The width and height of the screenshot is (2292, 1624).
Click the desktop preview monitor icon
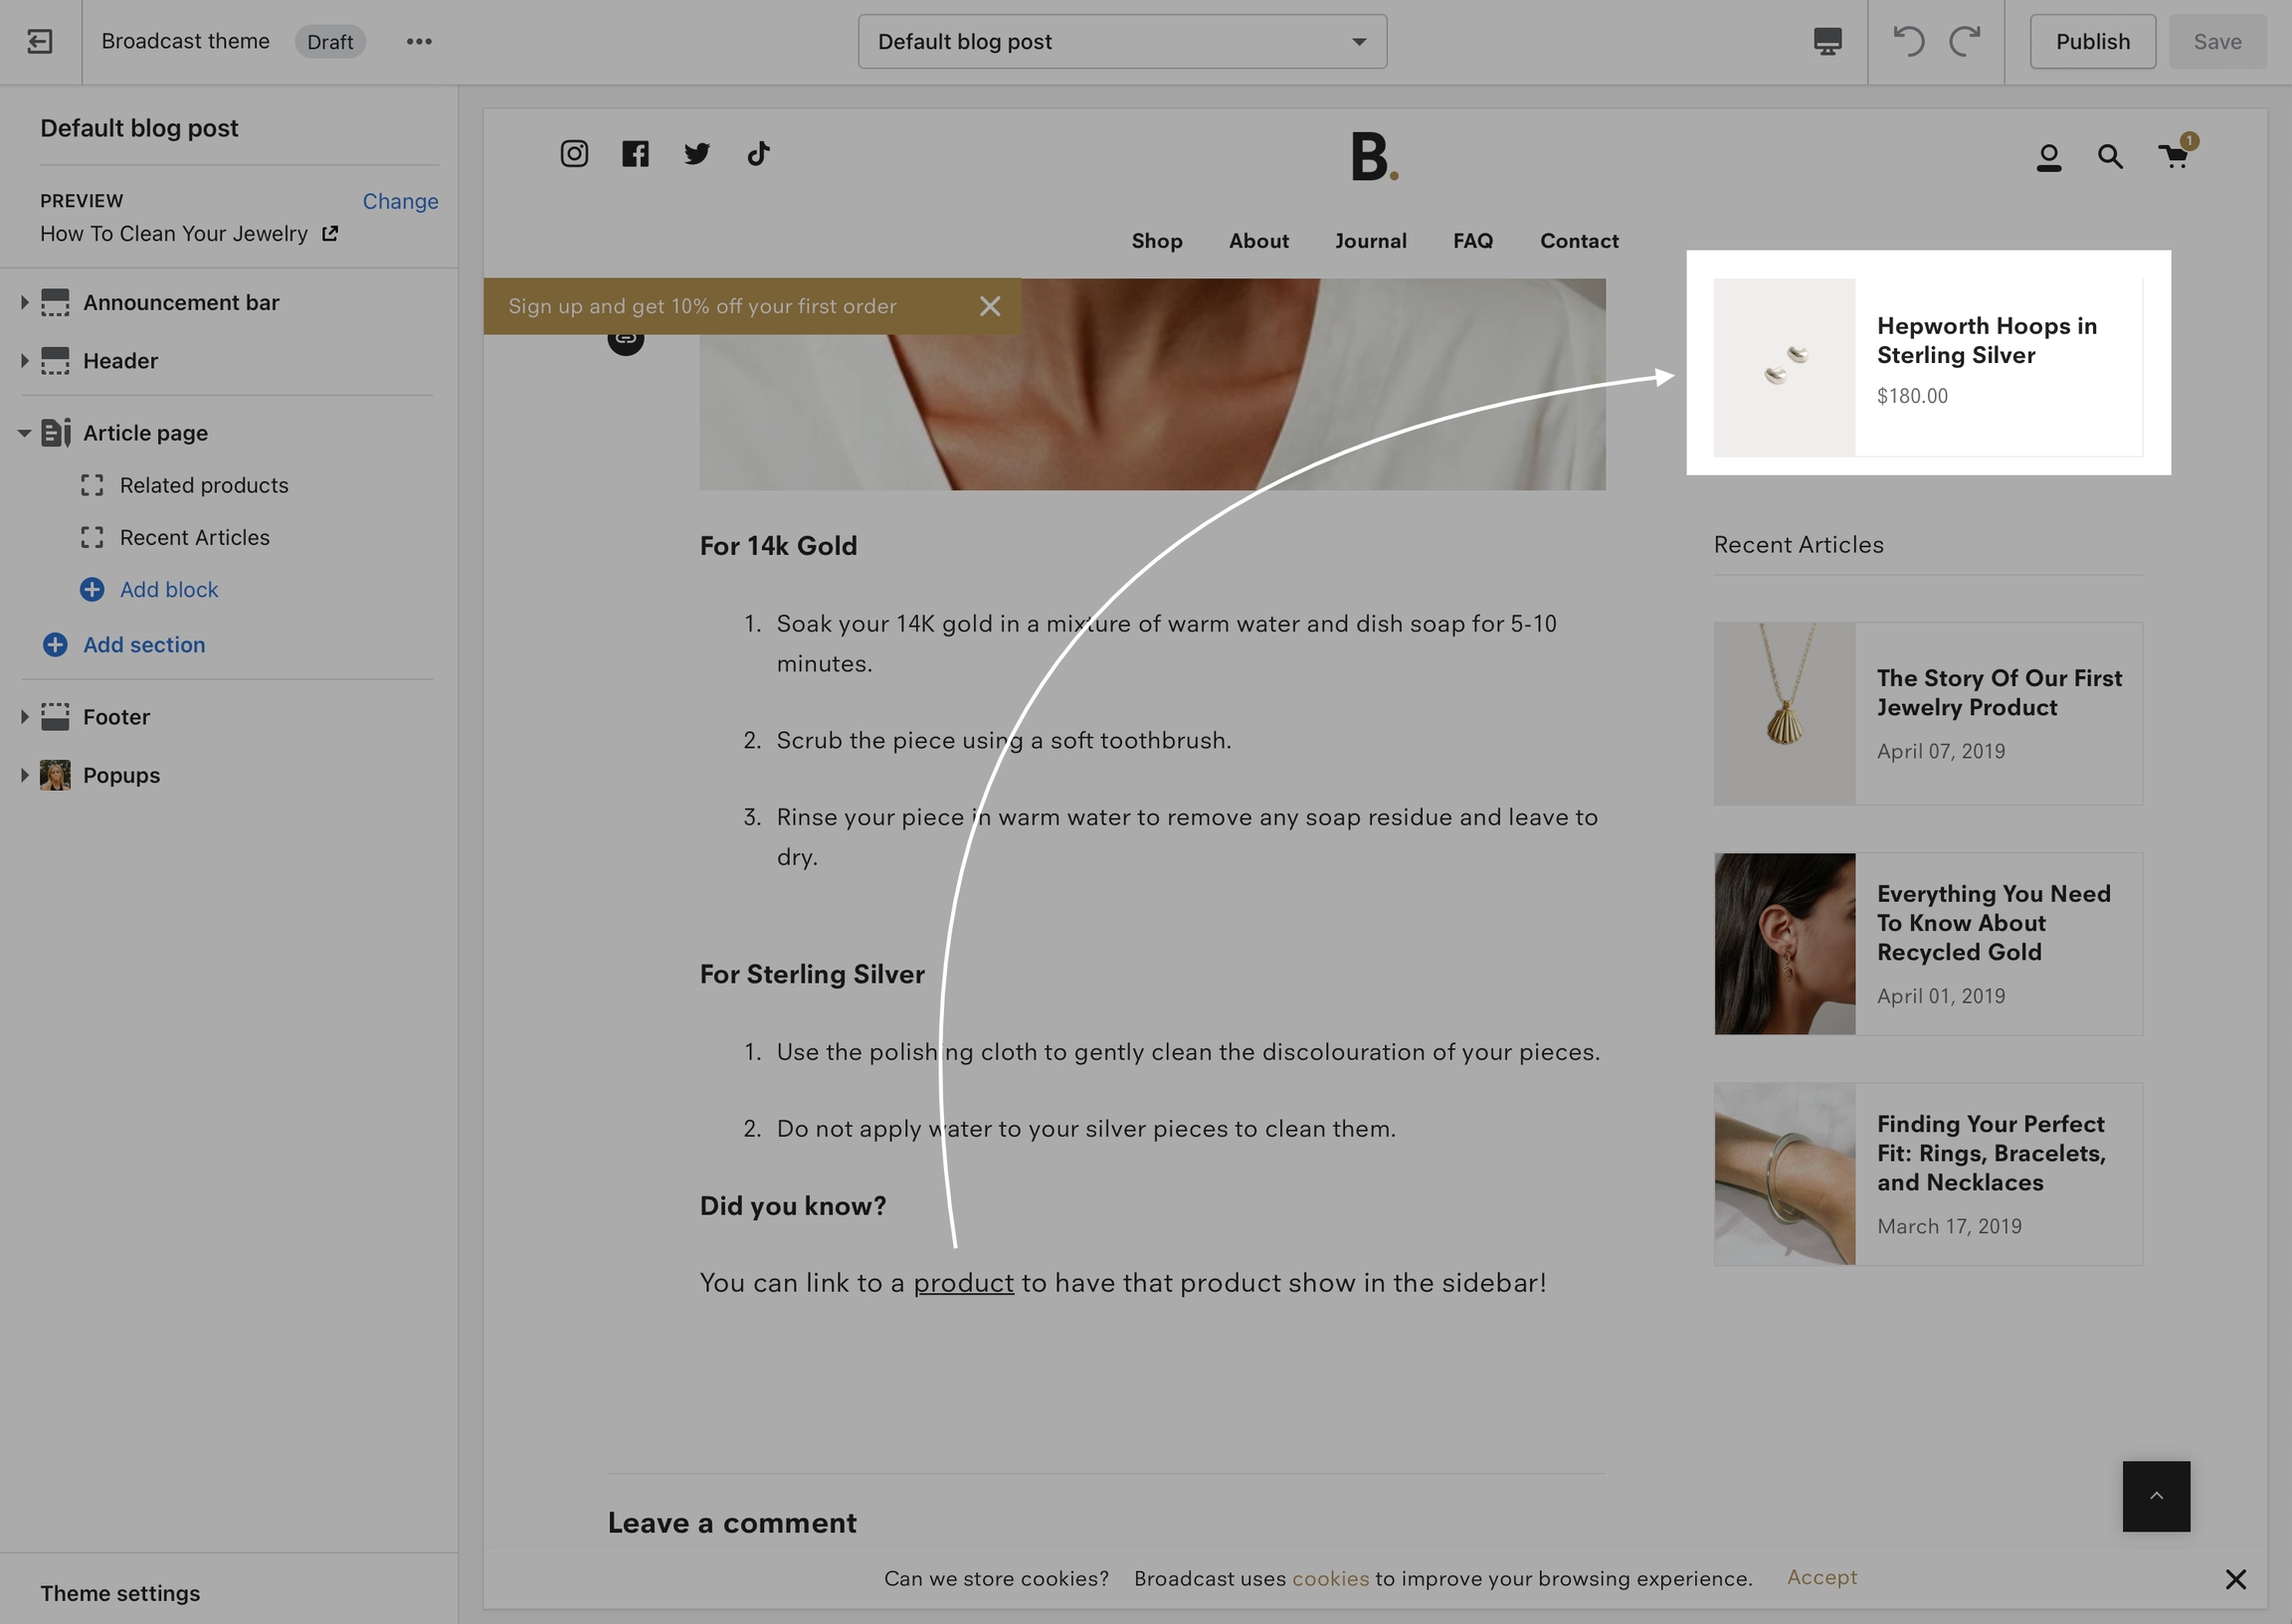[x=1827, y=41]
